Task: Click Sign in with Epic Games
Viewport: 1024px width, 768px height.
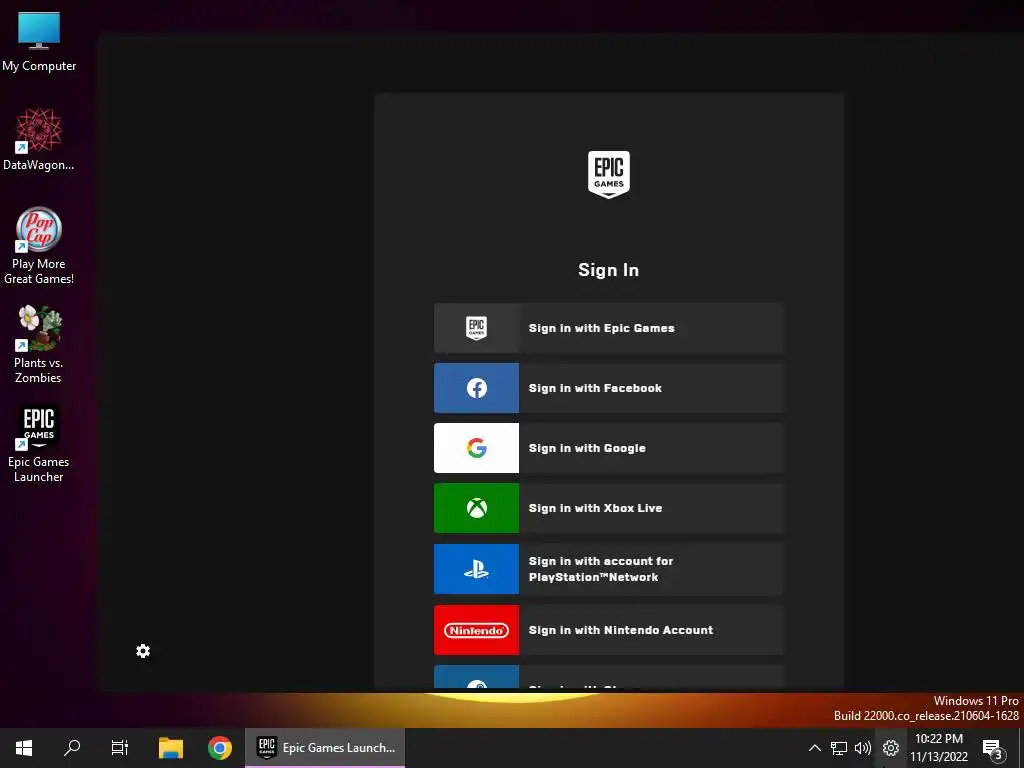Action: tap(608, 328)
